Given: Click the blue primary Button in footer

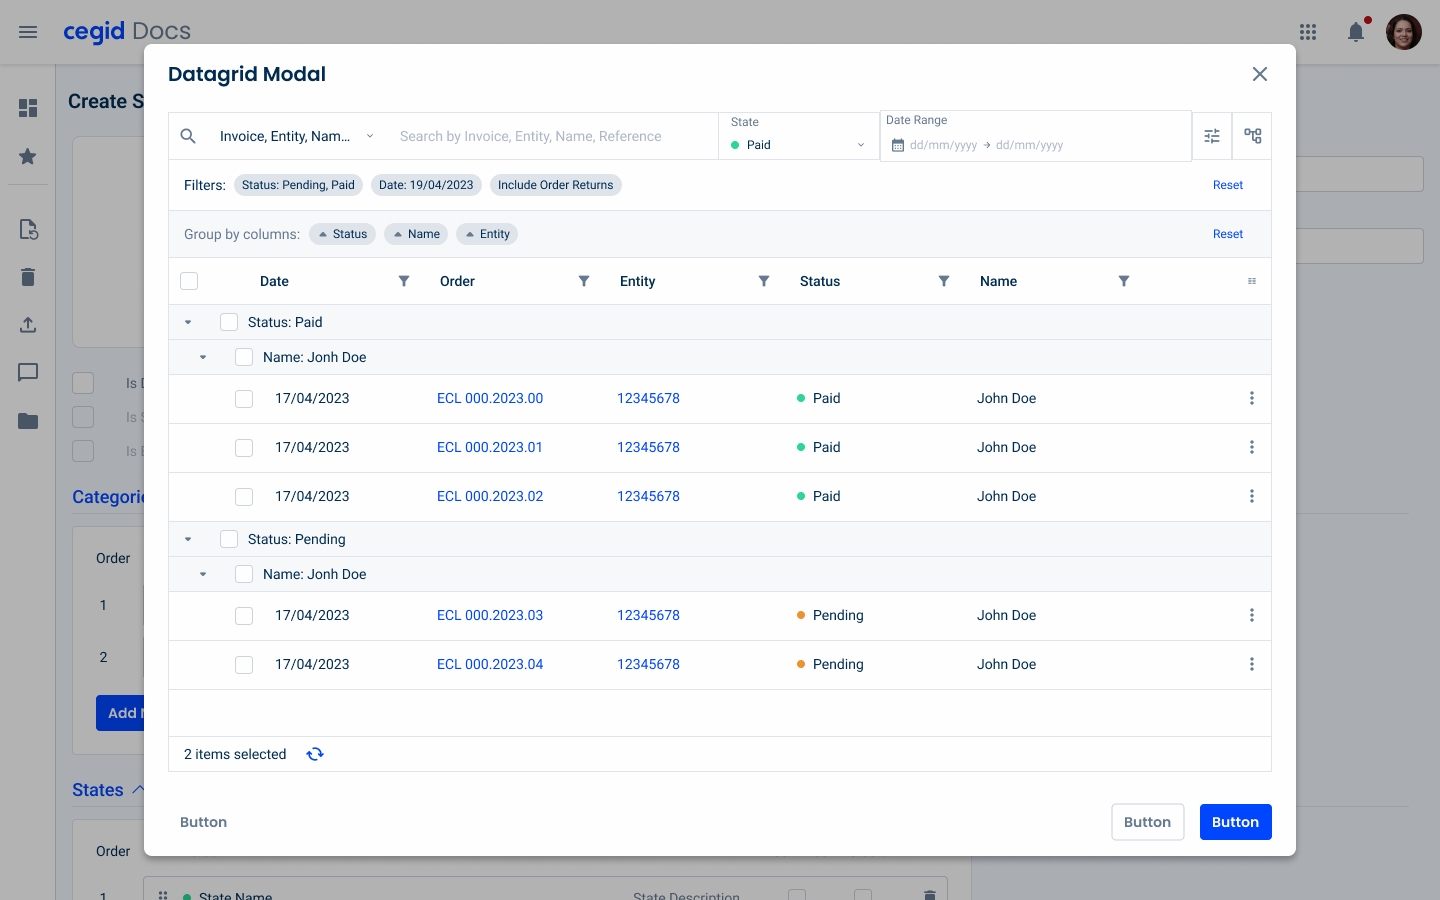Looking at the screenshot, I should [x=1235, y=822].
